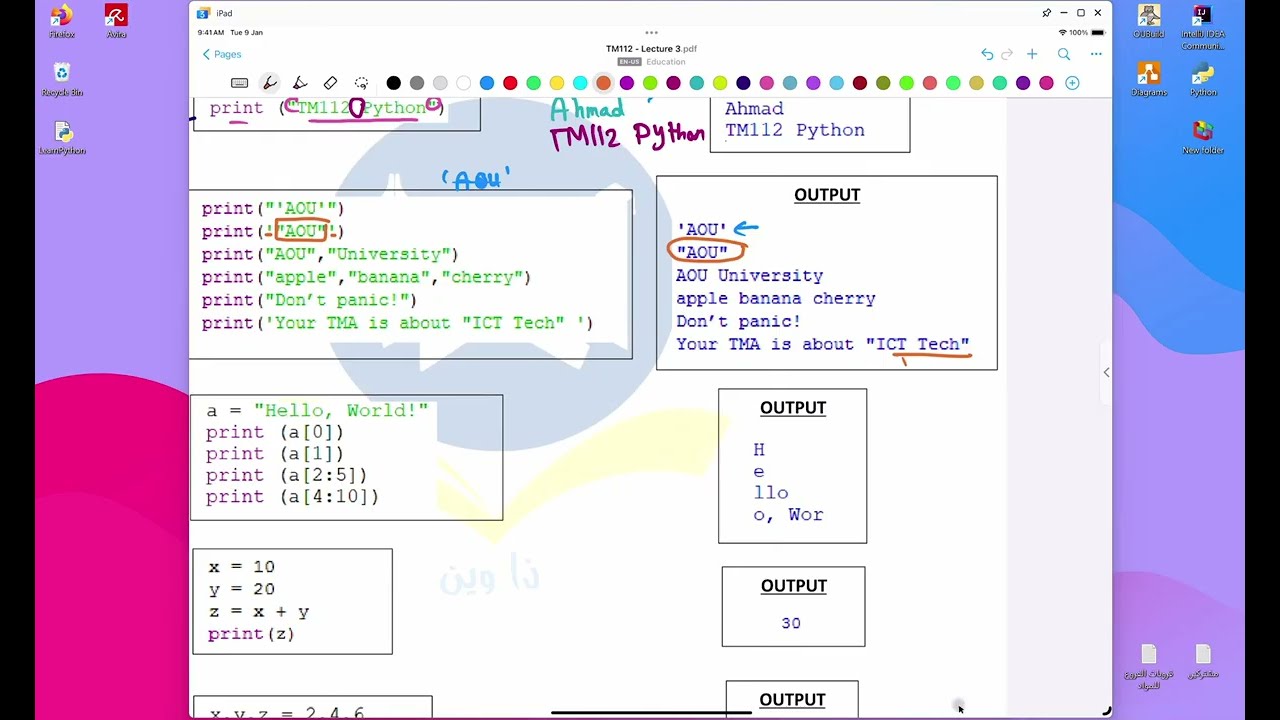1280x720 pixels.
Task: Select OUBuild desktop shortcut
Action: pos(1149,21)
